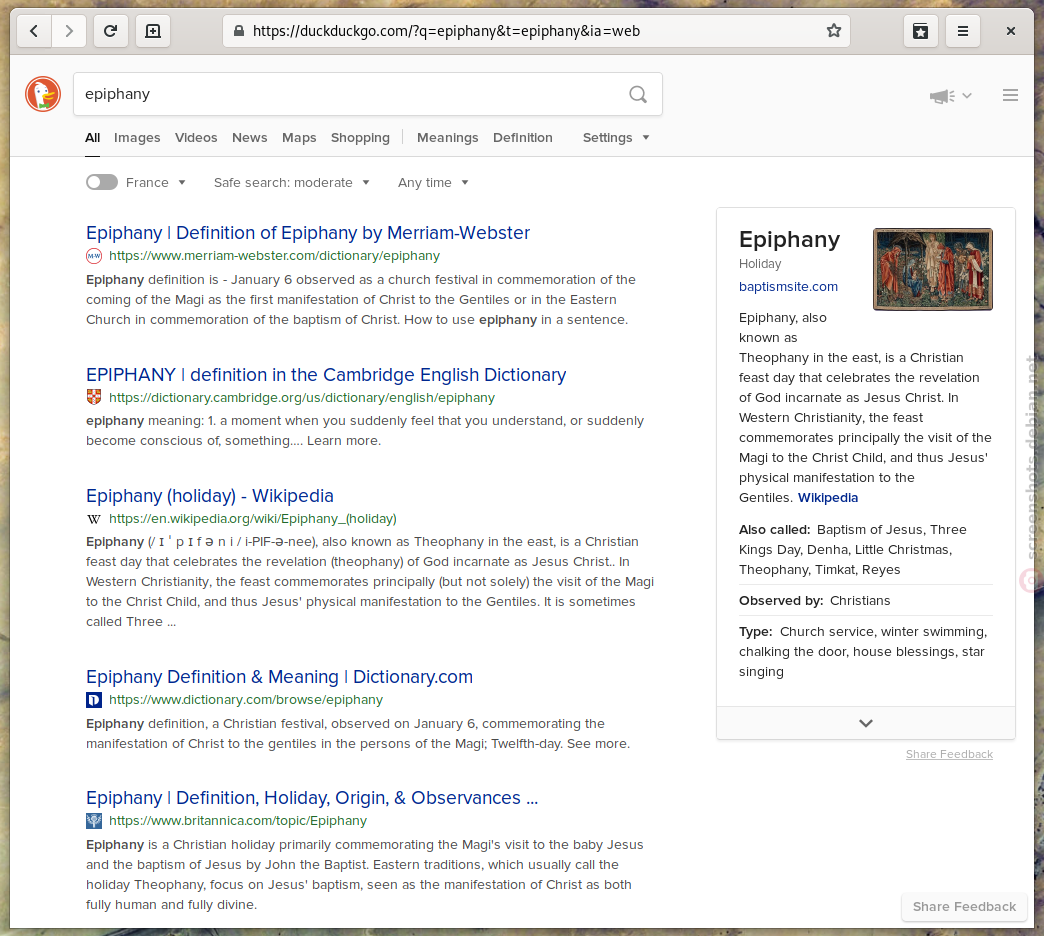Click the dictionary.cambridge.org URL link

(x=302, y=397)
